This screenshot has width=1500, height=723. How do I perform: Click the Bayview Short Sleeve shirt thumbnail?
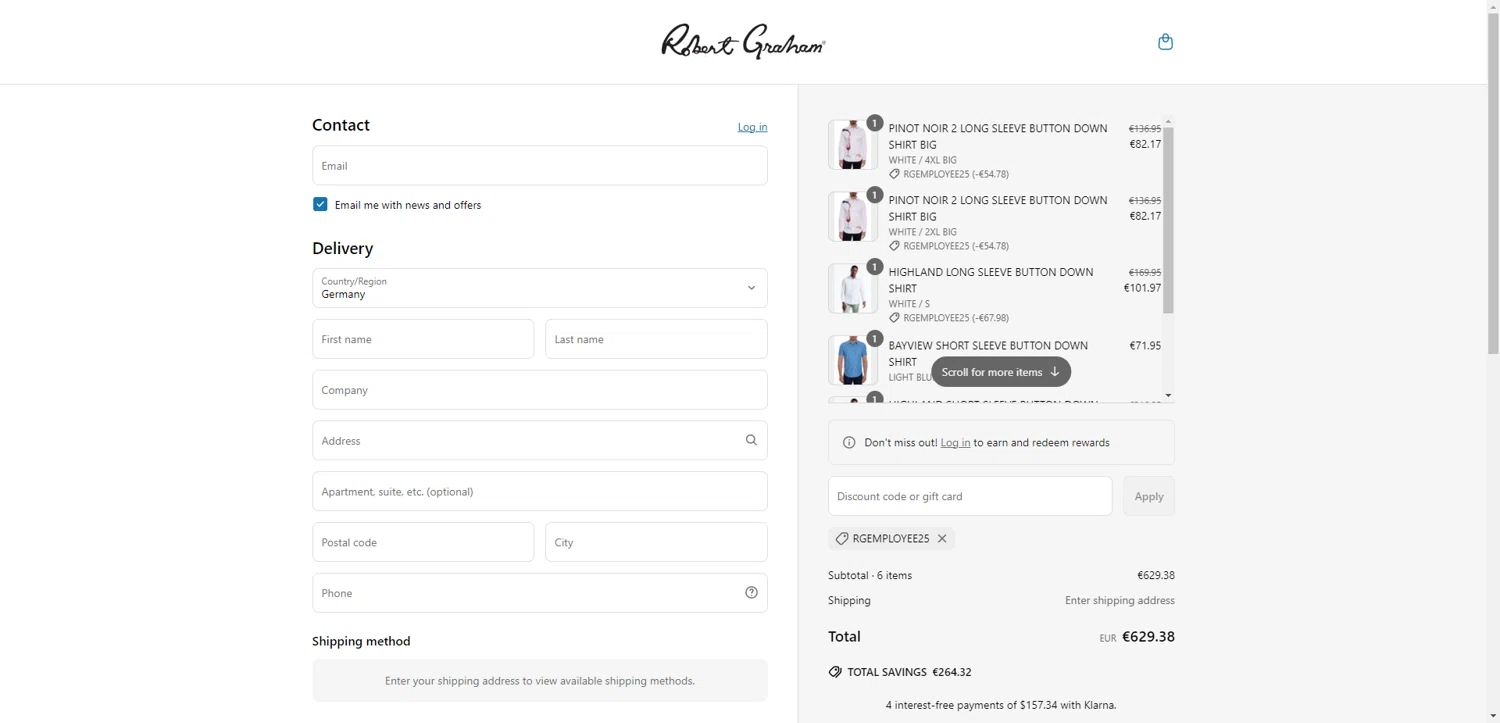pyautogui.click(x=852, y=361)
